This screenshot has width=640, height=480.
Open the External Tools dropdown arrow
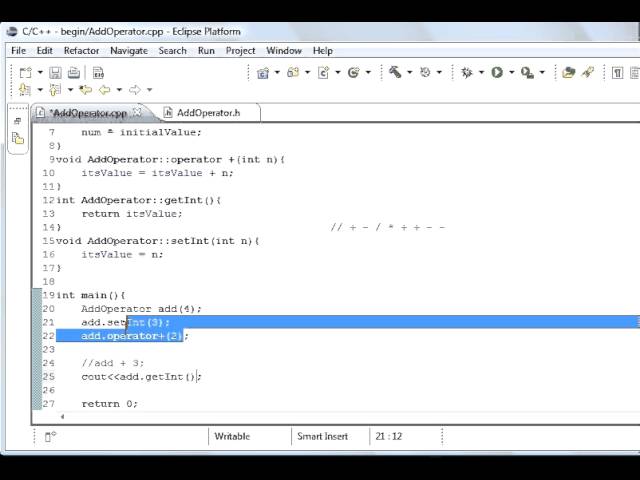542,72
